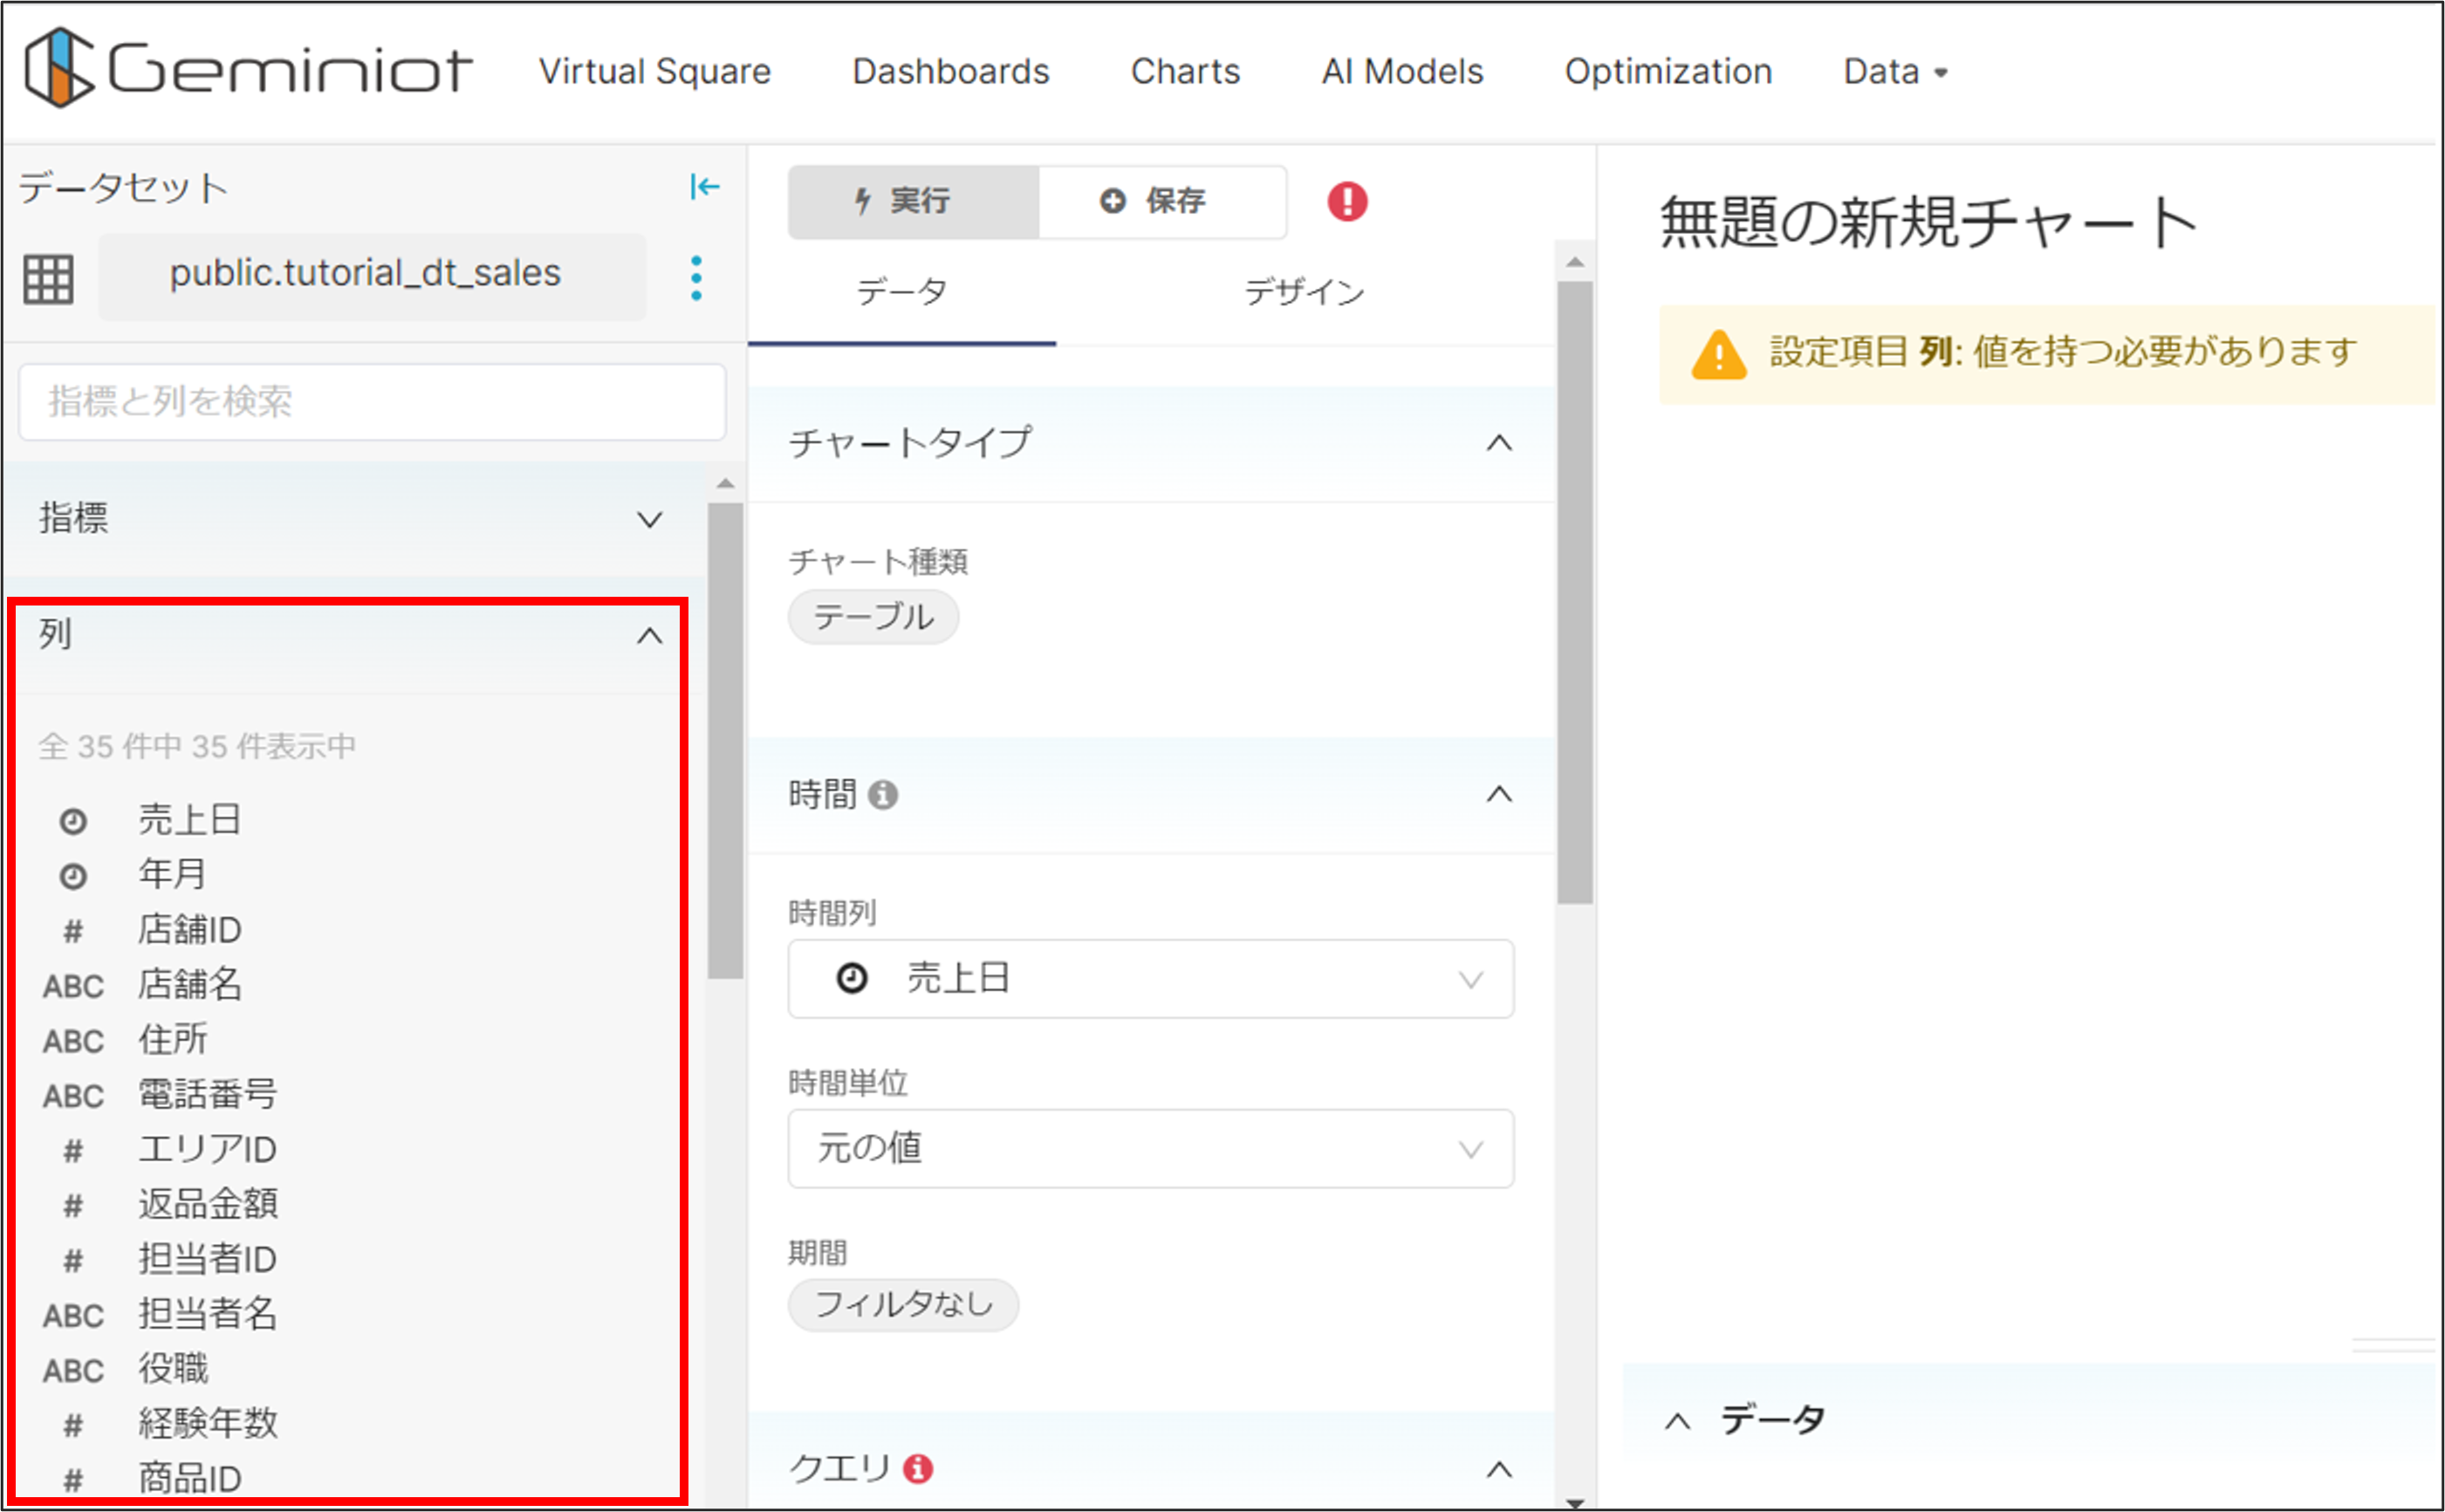Navigate to AI Models
2445x1512 pixels.
[x=1402, y=71]
